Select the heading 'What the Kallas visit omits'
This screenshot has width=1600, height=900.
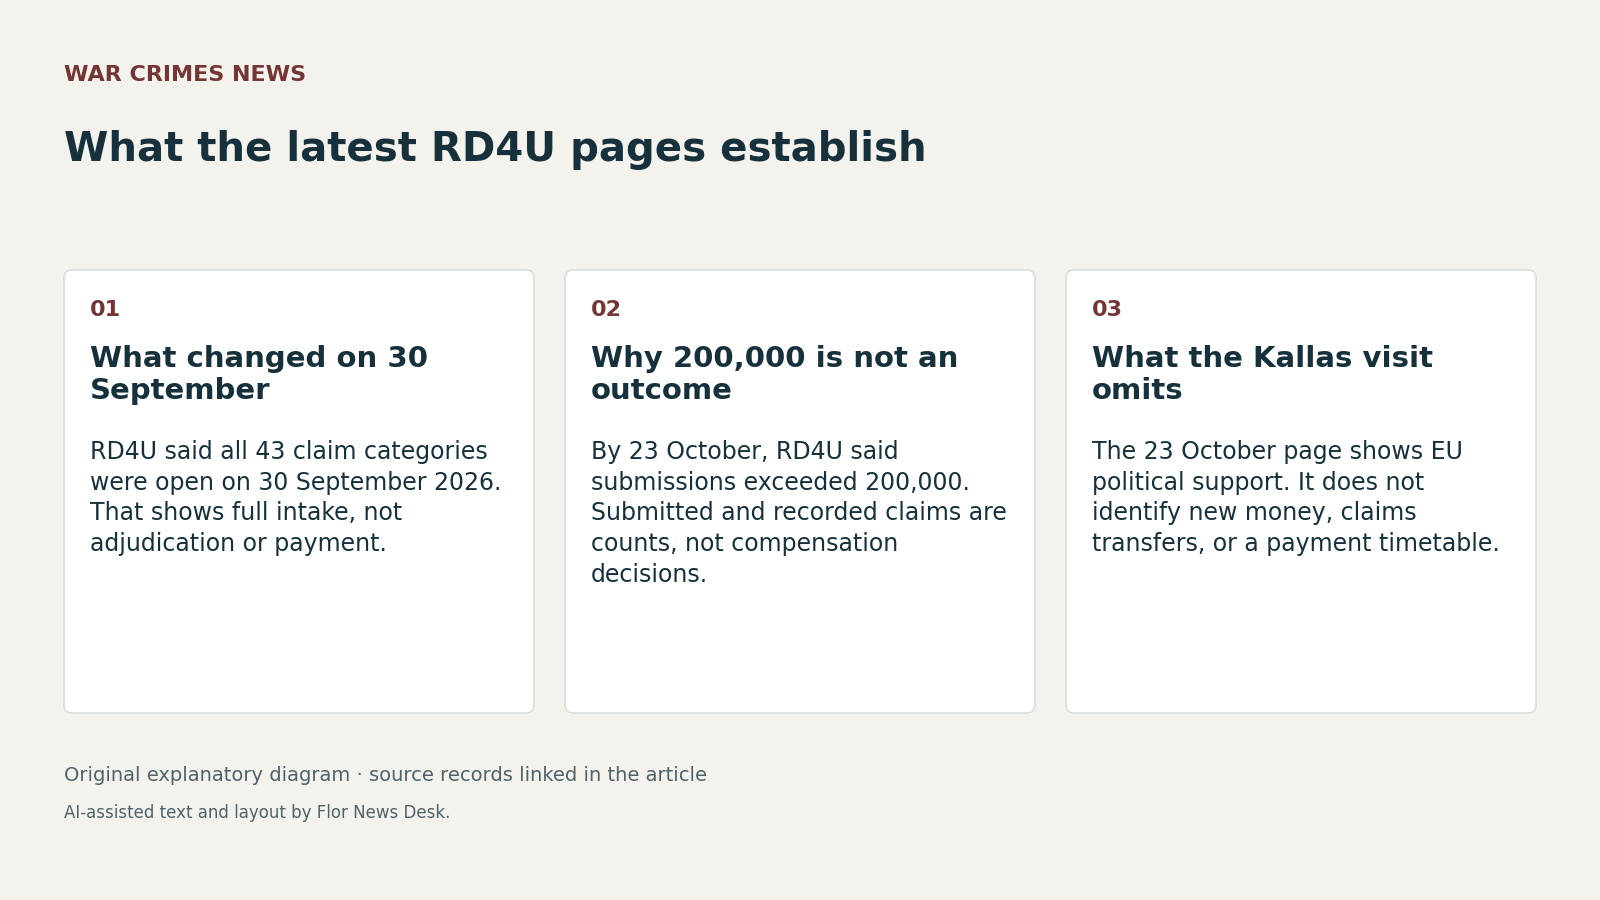coord(1262,374)
